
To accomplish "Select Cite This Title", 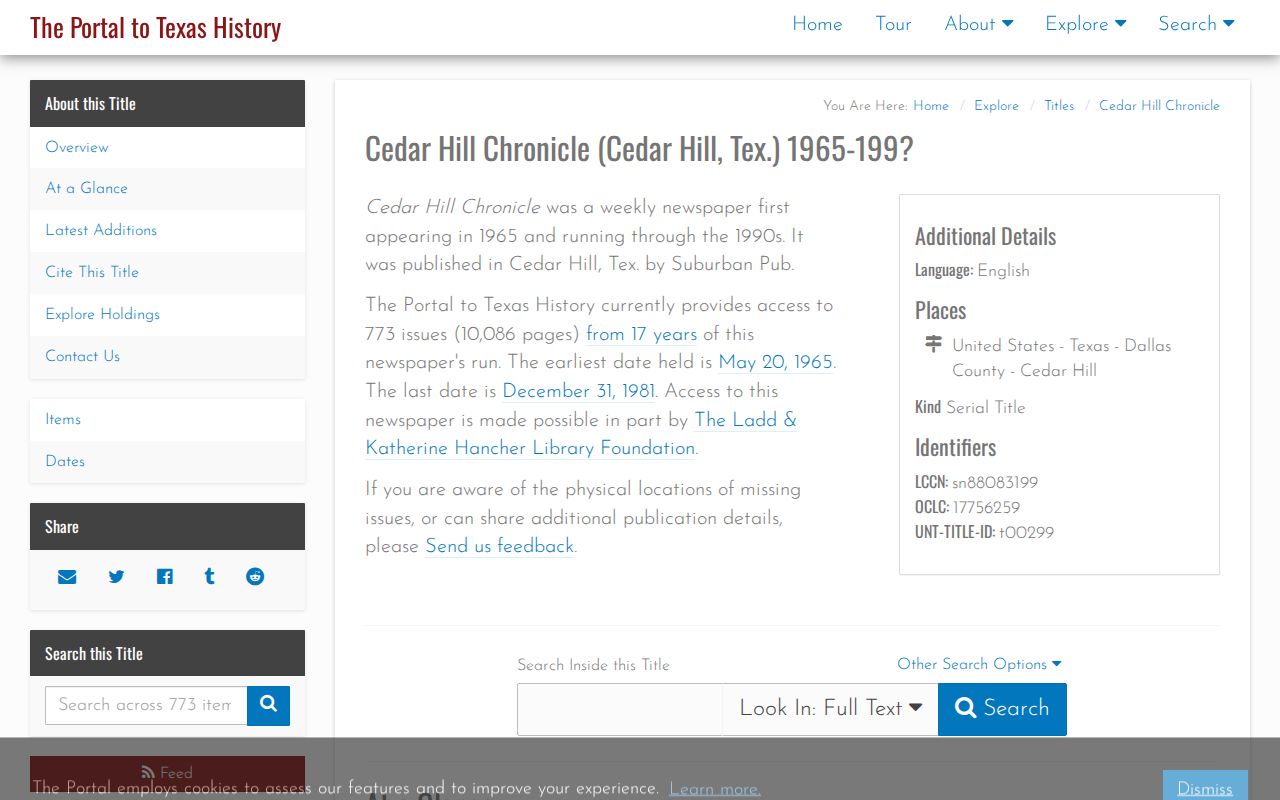I will click(x=167, y=272).
